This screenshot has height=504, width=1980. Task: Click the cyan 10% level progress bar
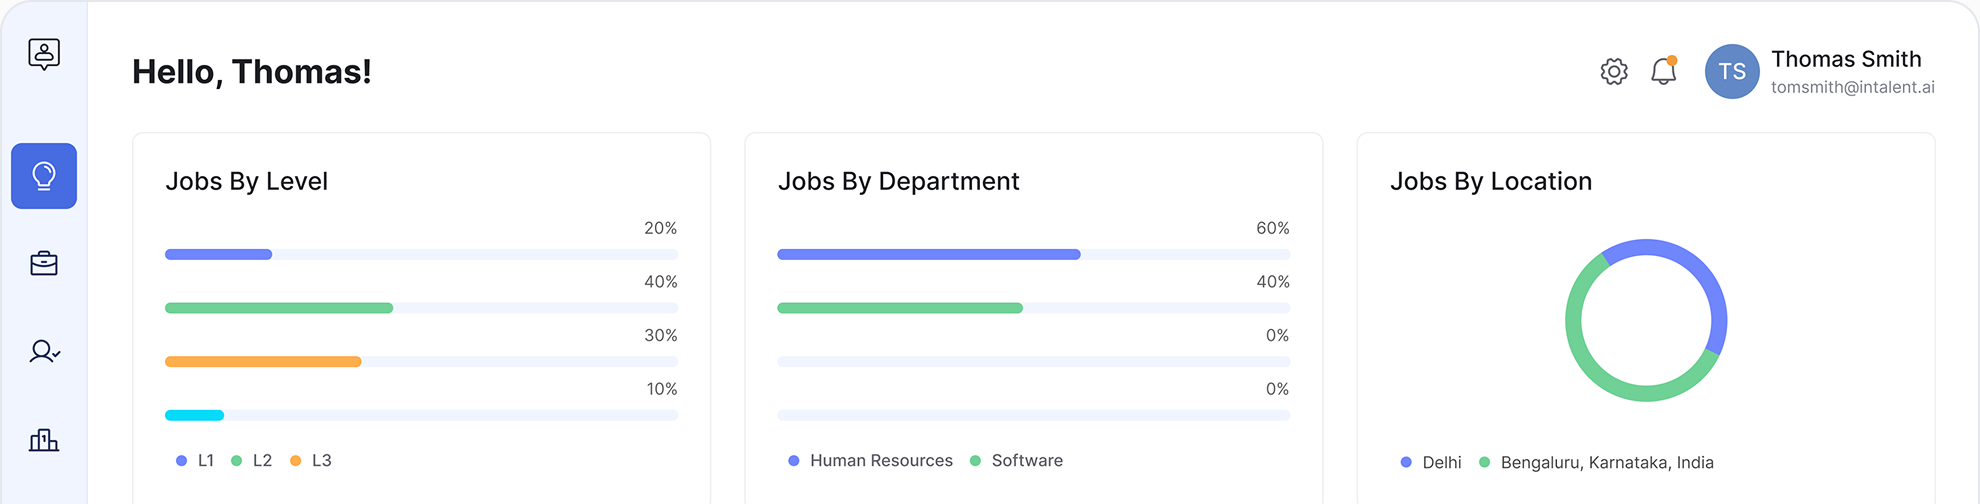[x=194, y=415]
